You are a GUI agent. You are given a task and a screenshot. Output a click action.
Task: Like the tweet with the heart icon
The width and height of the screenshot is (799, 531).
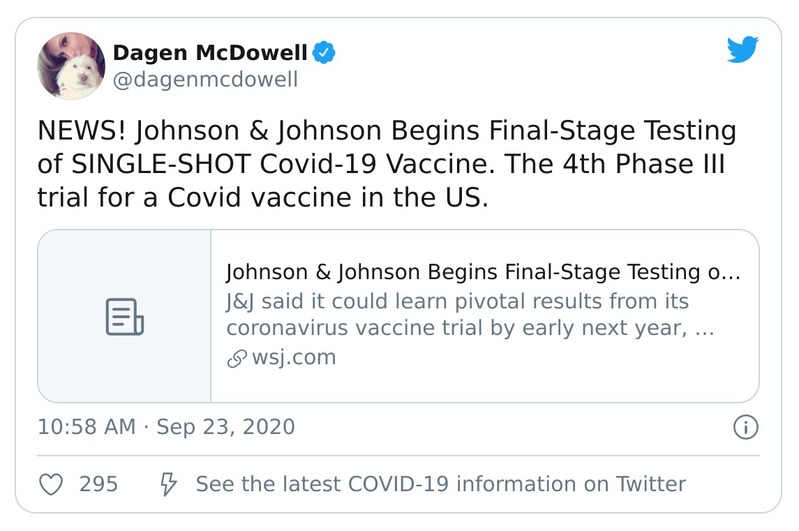pyautogui.click(x=50, y=484)
